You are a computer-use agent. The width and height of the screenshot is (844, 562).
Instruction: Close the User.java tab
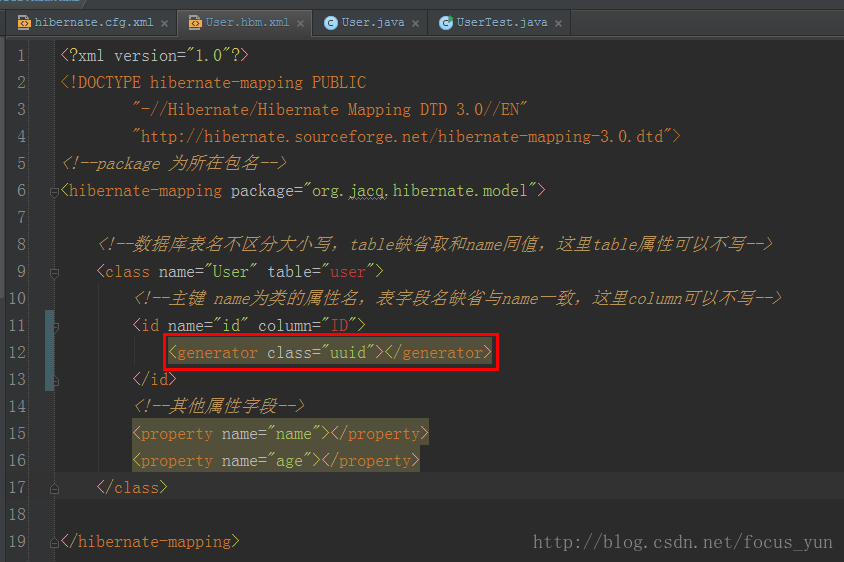click(416, 24)
